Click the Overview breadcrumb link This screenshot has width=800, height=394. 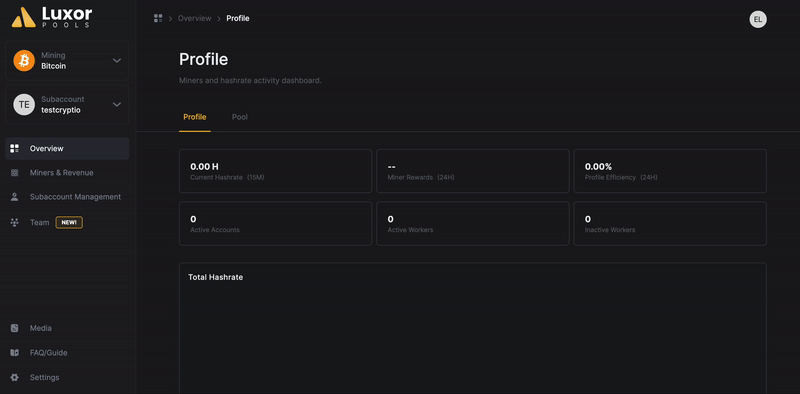194,18
